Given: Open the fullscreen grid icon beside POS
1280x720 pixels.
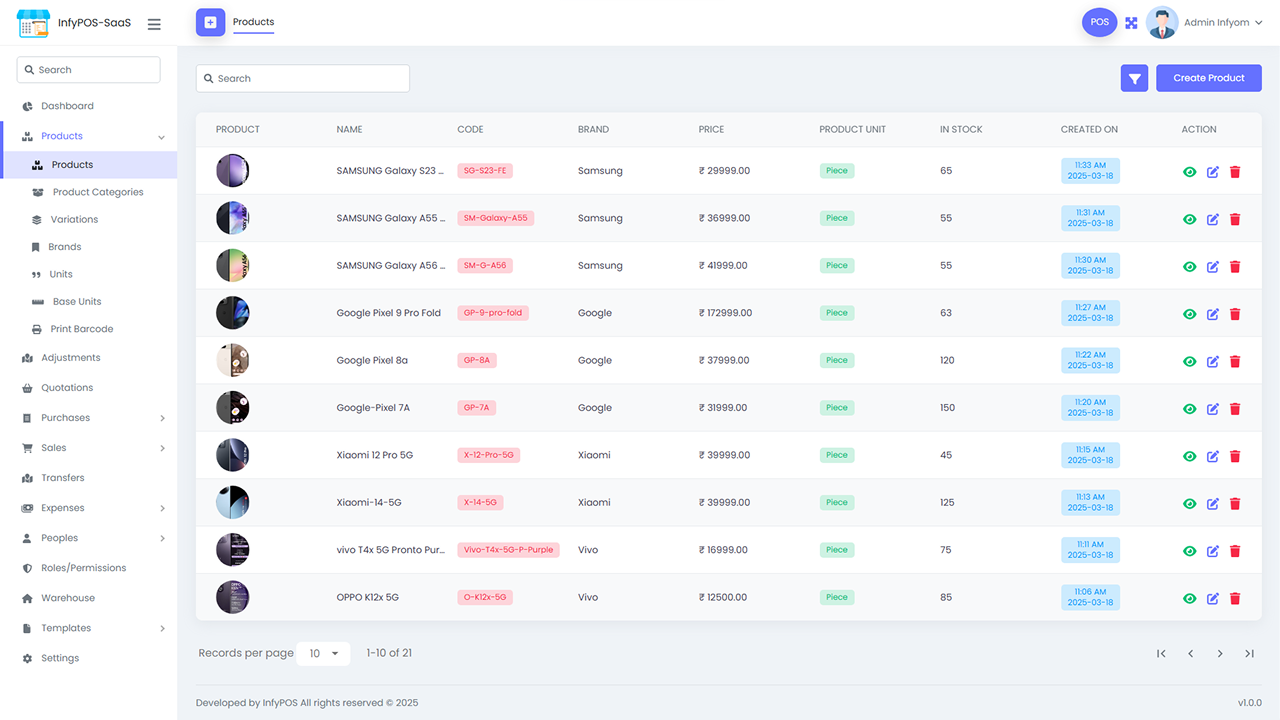Looking at the screenshot, I should click(1130, 21).
